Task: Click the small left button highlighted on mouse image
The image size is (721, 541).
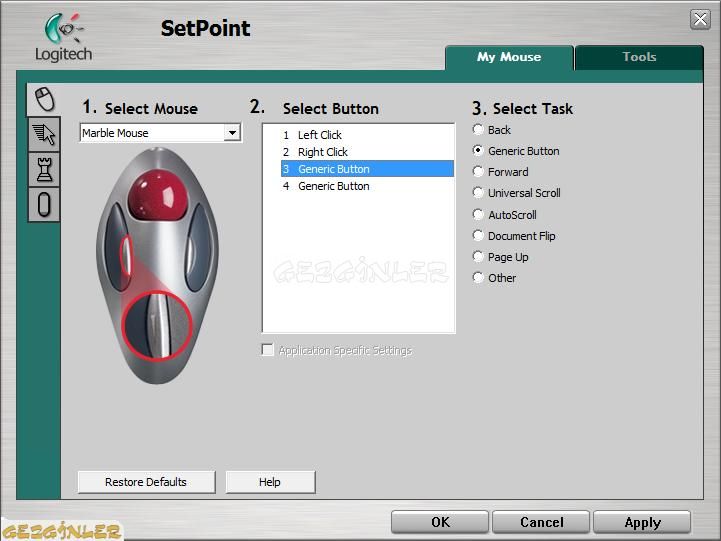Action: click(126, 254)
